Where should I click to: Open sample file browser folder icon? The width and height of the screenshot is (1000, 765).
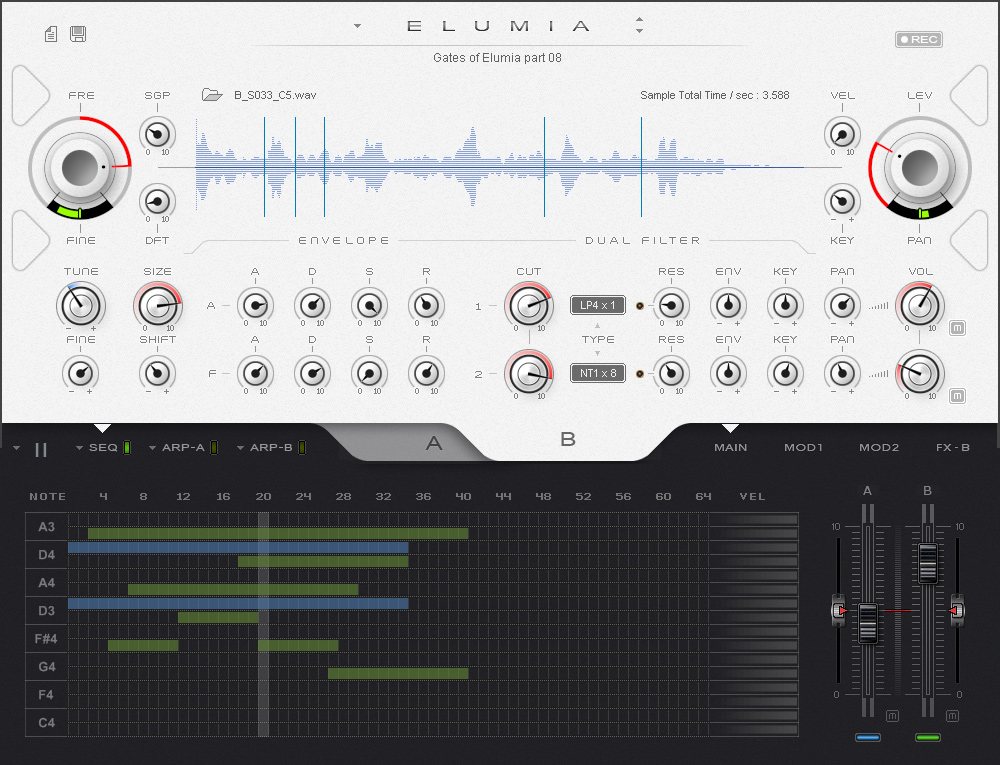[x=211, y=95]
